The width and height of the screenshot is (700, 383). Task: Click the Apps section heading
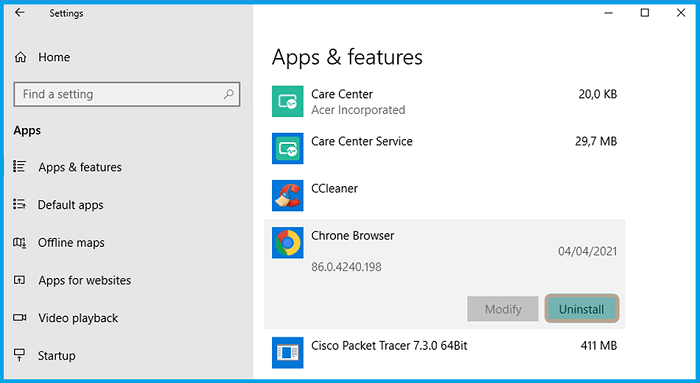[x=27, y=131]
